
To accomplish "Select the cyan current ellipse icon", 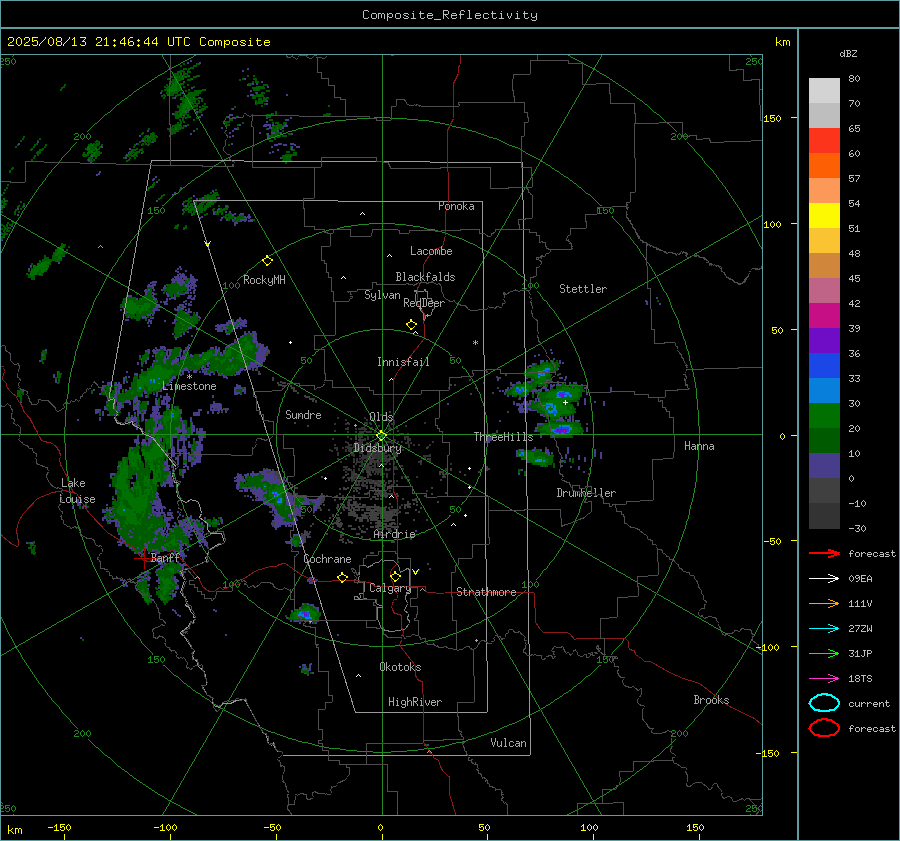I will tap(824, 703).
